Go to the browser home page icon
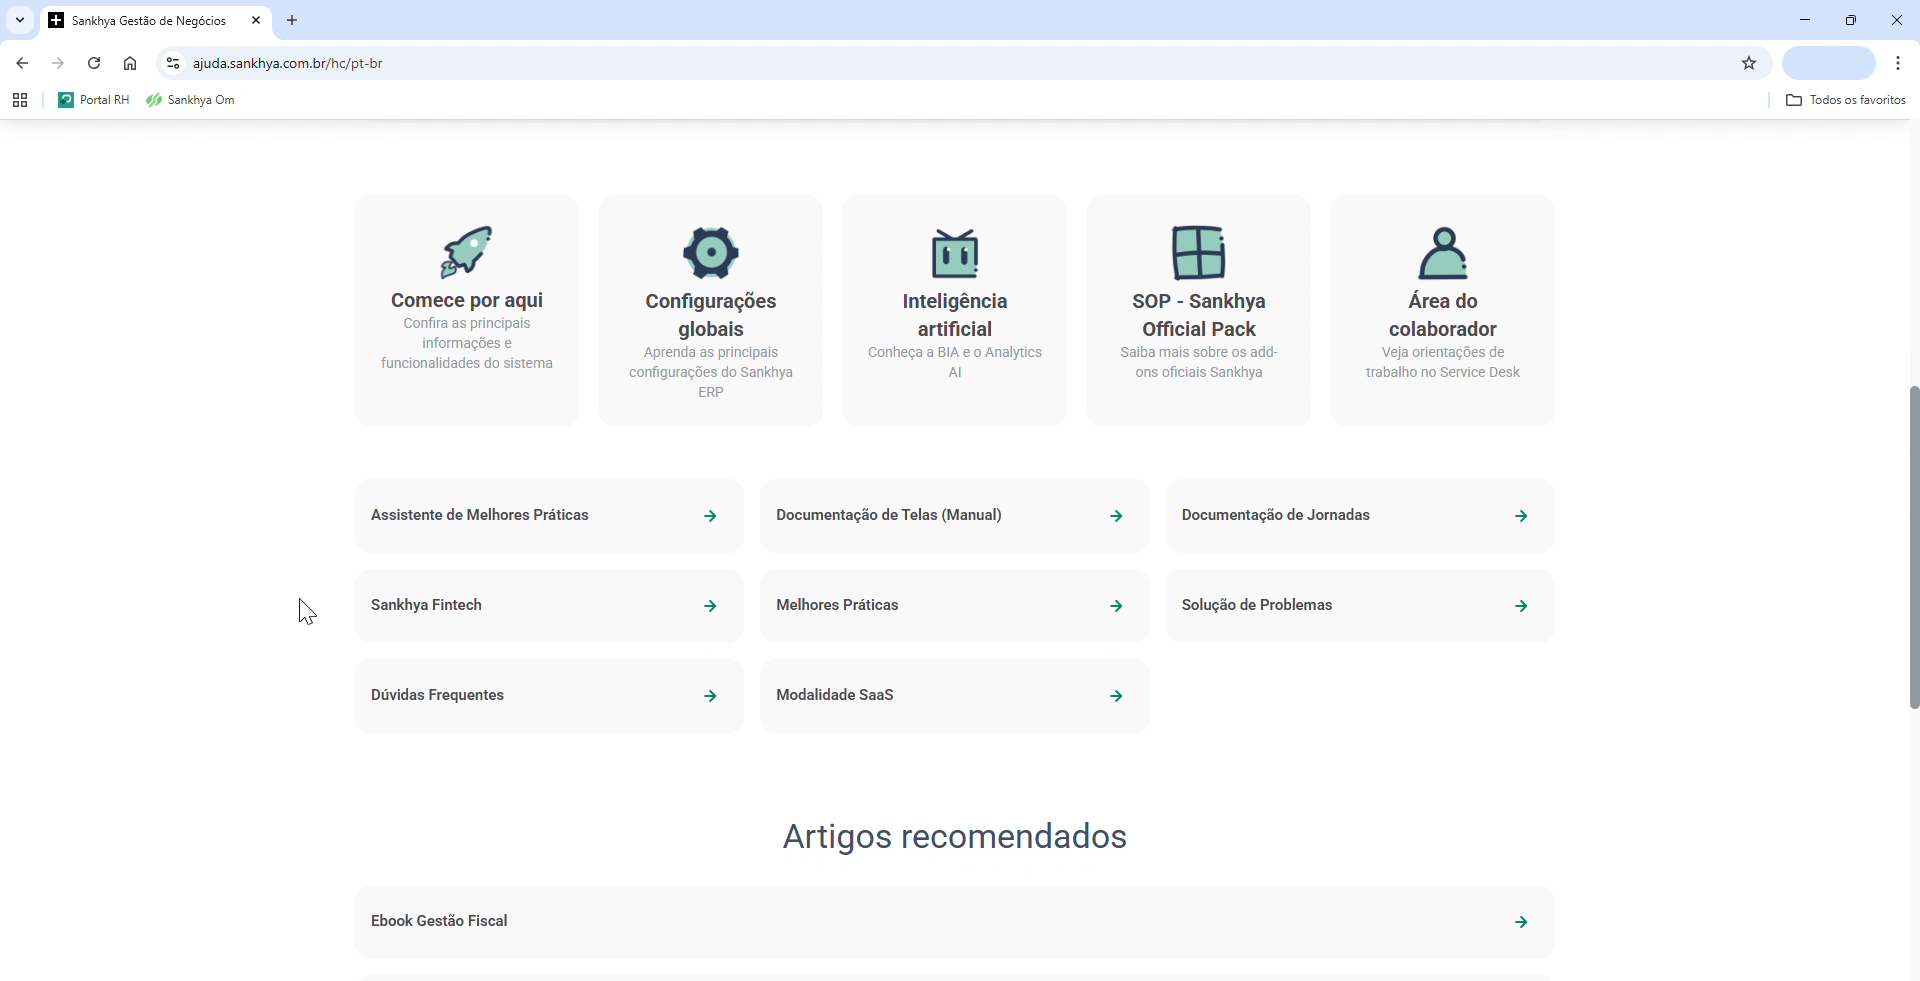The height and width of the screenshot is (981, 1920). point(131,64)
